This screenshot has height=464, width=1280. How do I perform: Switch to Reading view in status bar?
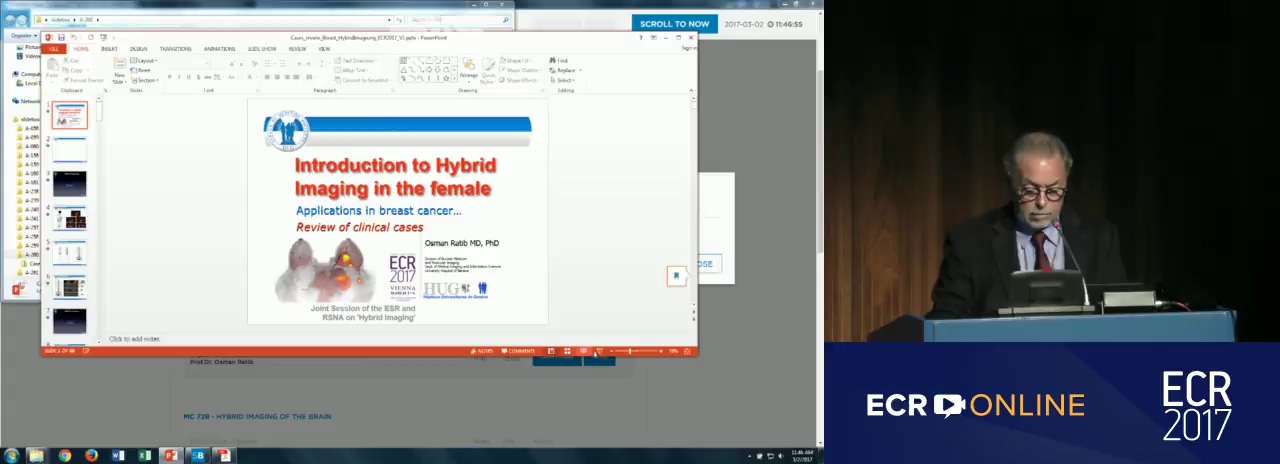click(x=583, y=351)
